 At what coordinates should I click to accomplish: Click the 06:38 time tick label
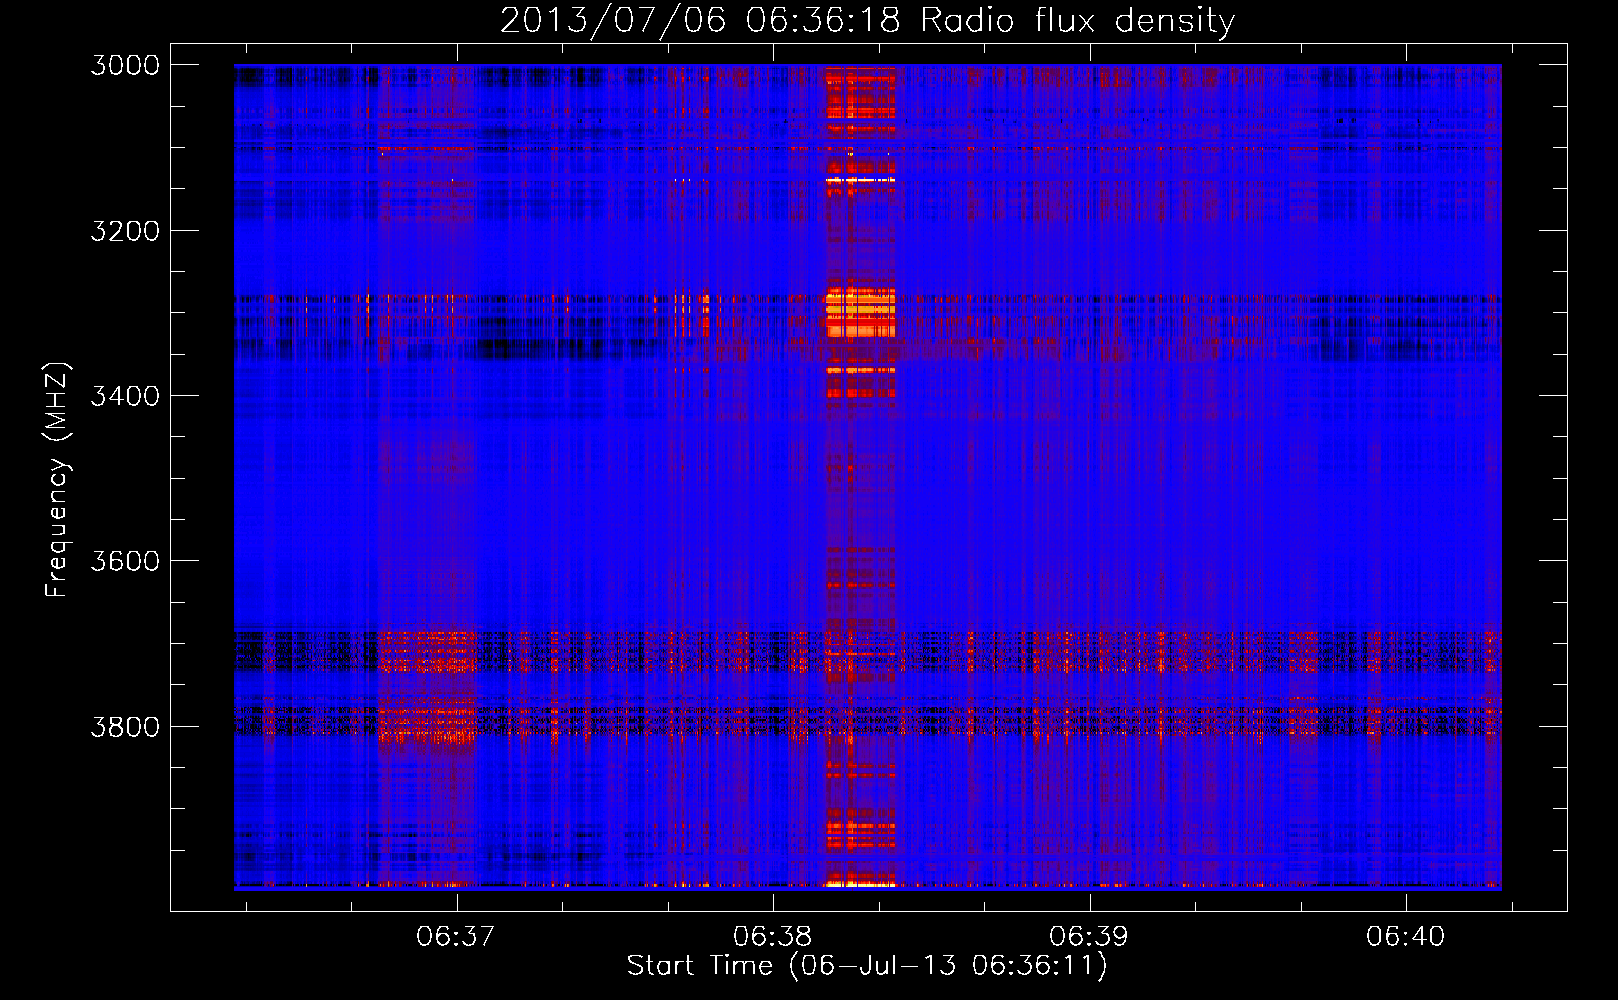[773, 937]
